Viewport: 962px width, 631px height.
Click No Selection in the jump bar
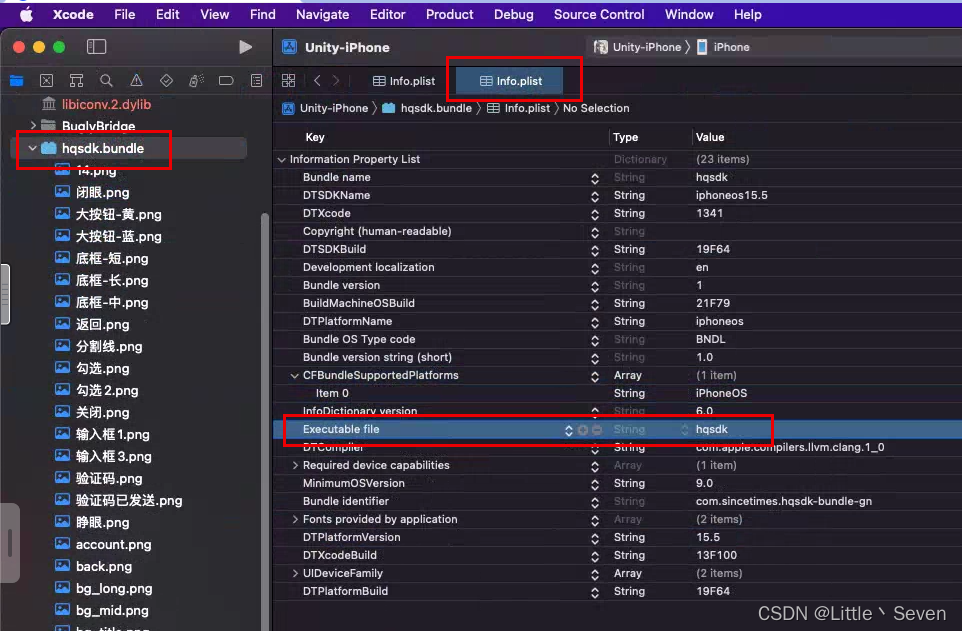[596, 109]
